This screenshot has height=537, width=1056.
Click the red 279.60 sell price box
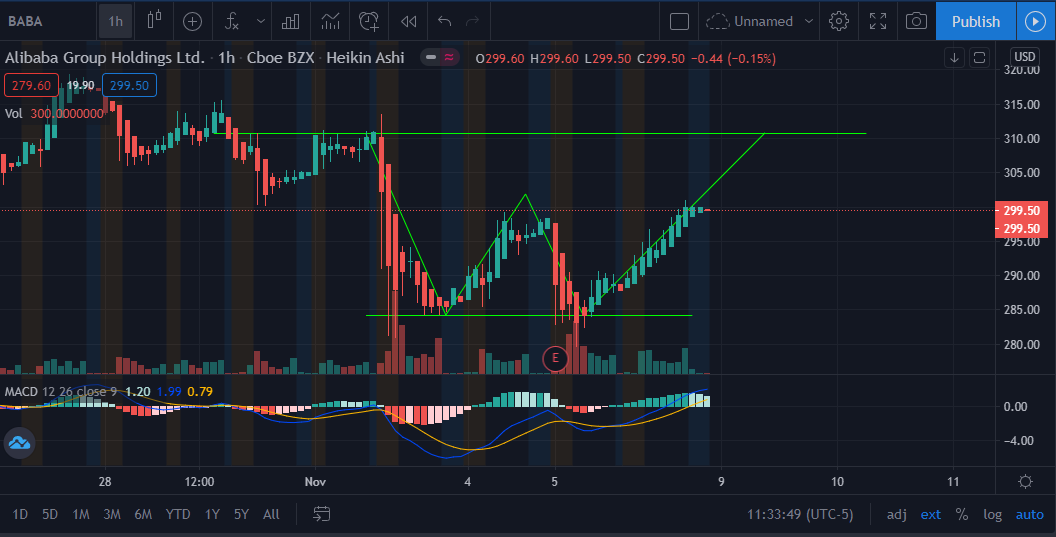(x=31, y=86)
